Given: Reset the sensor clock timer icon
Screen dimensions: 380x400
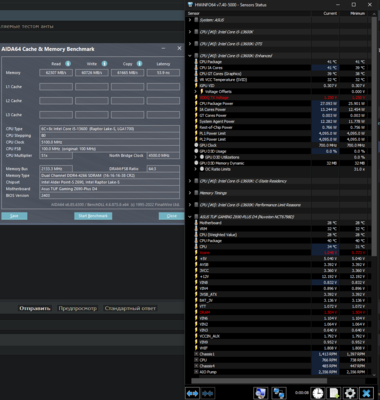Looking at the screenshot, I should pos(318,393).
